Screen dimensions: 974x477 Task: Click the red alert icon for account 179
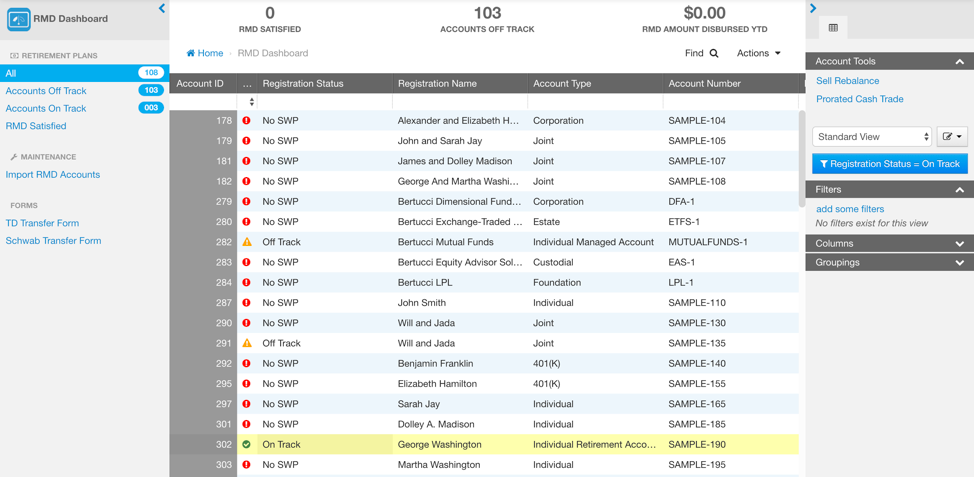247,141
